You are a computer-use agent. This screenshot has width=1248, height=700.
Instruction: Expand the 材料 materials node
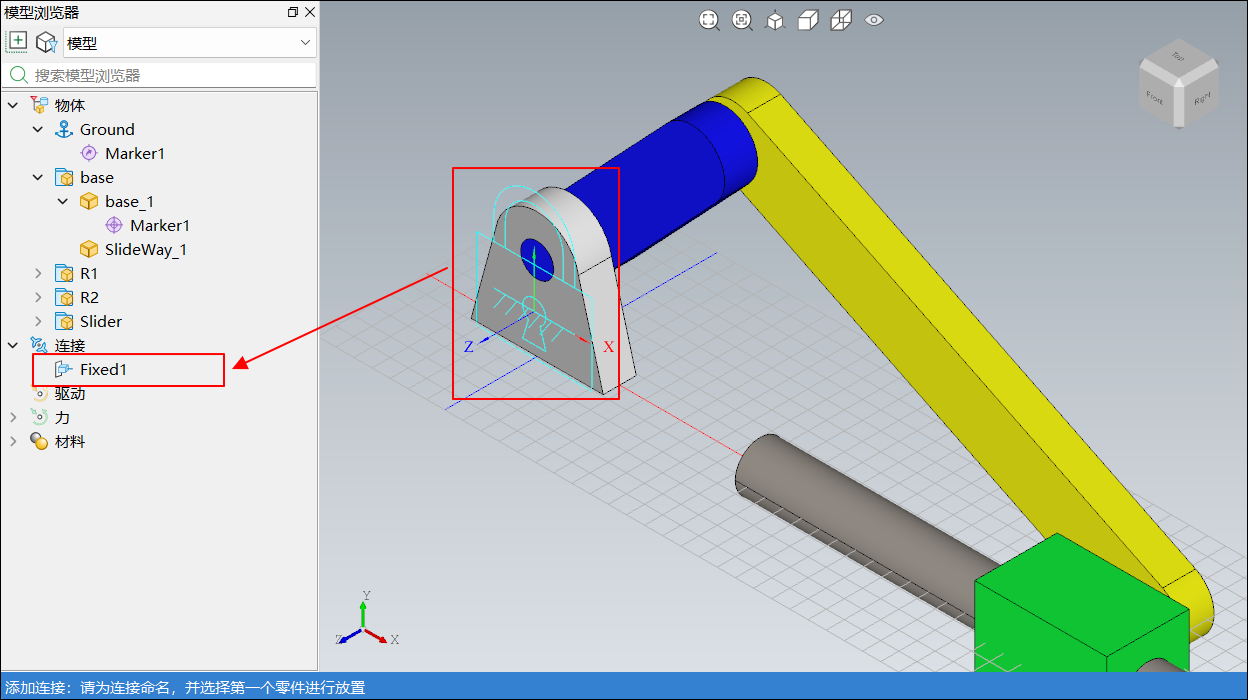13,441
